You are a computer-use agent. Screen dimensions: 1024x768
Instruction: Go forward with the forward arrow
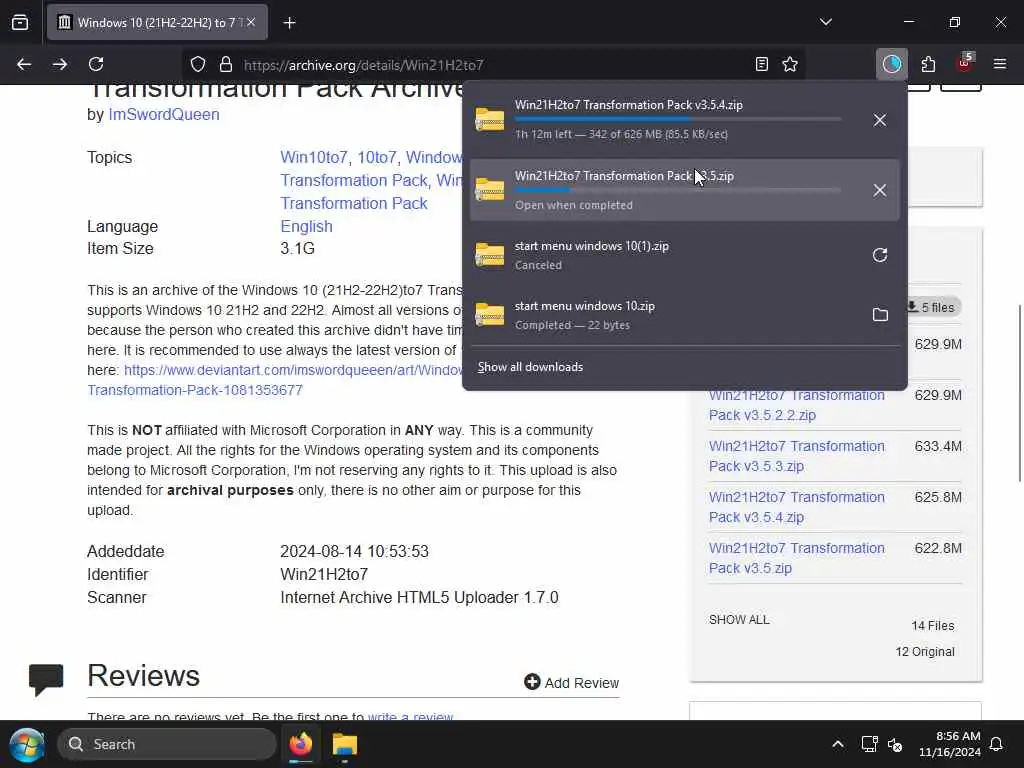60,64
